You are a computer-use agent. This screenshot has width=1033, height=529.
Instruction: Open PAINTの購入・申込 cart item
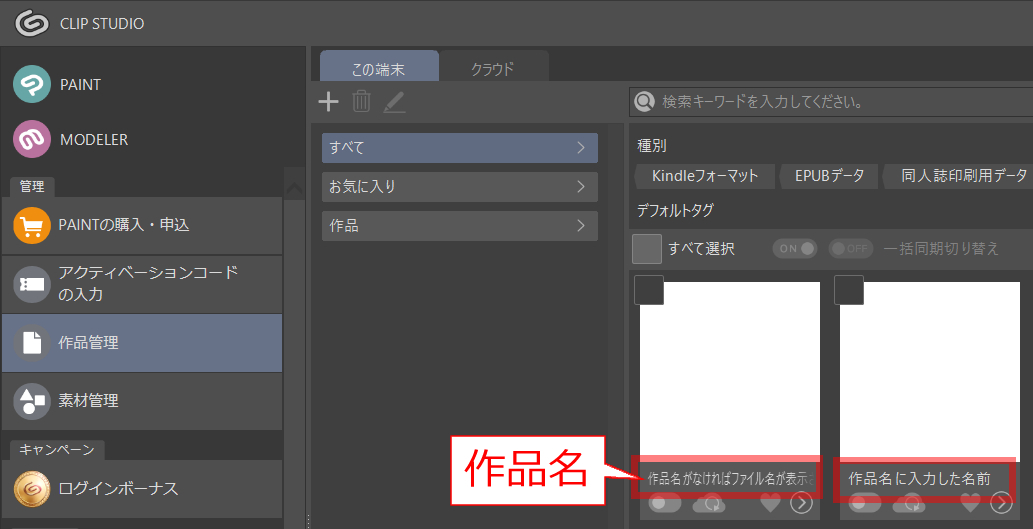pyautogui.click(x=142, y=225)
